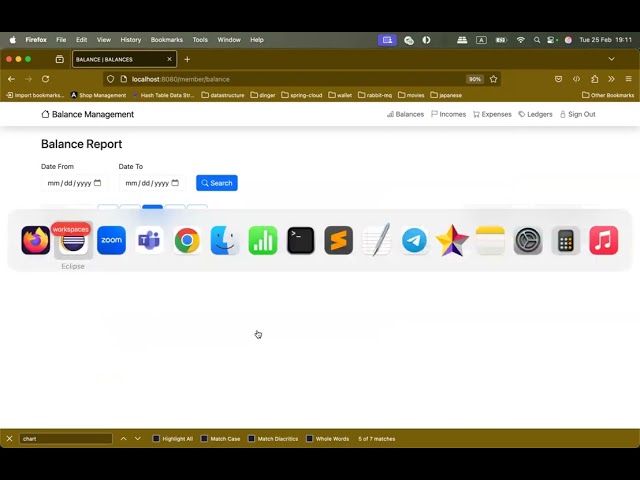
Task: Switch to Calculator app icon
Action: tap(566, 240)
